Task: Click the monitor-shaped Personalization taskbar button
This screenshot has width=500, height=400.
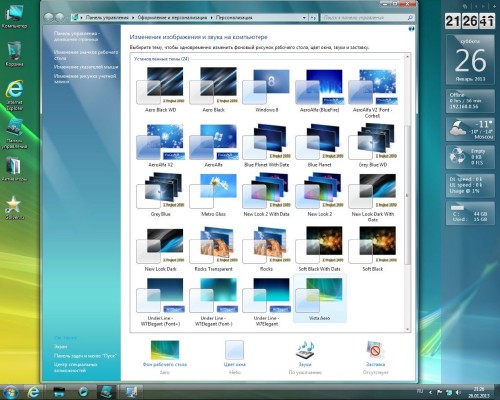Action: coord(131,392)
